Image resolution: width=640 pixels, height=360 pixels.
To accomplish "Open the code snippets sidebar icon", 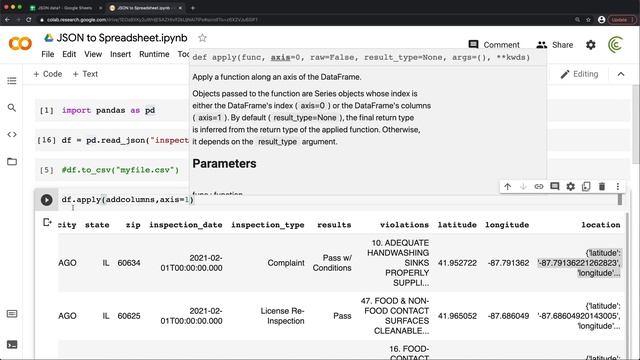I will pos(12,134).
